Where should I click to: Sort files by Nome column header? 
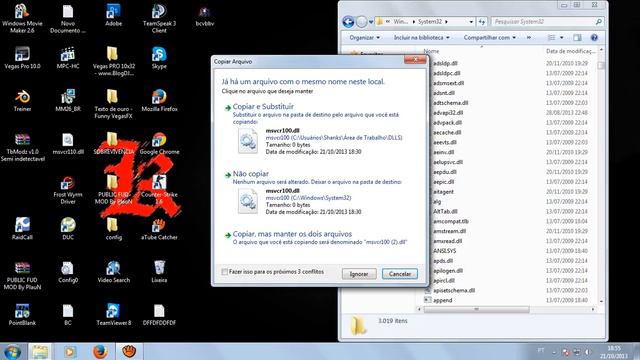point(431,51)
